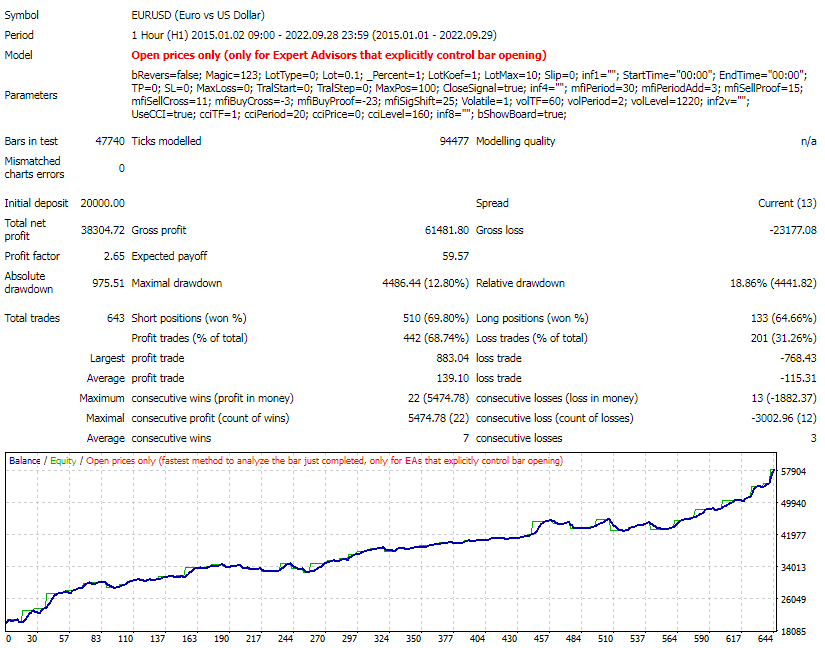Click the Profit factor value 2.65
825x648 pixels.
click(114, 256)
